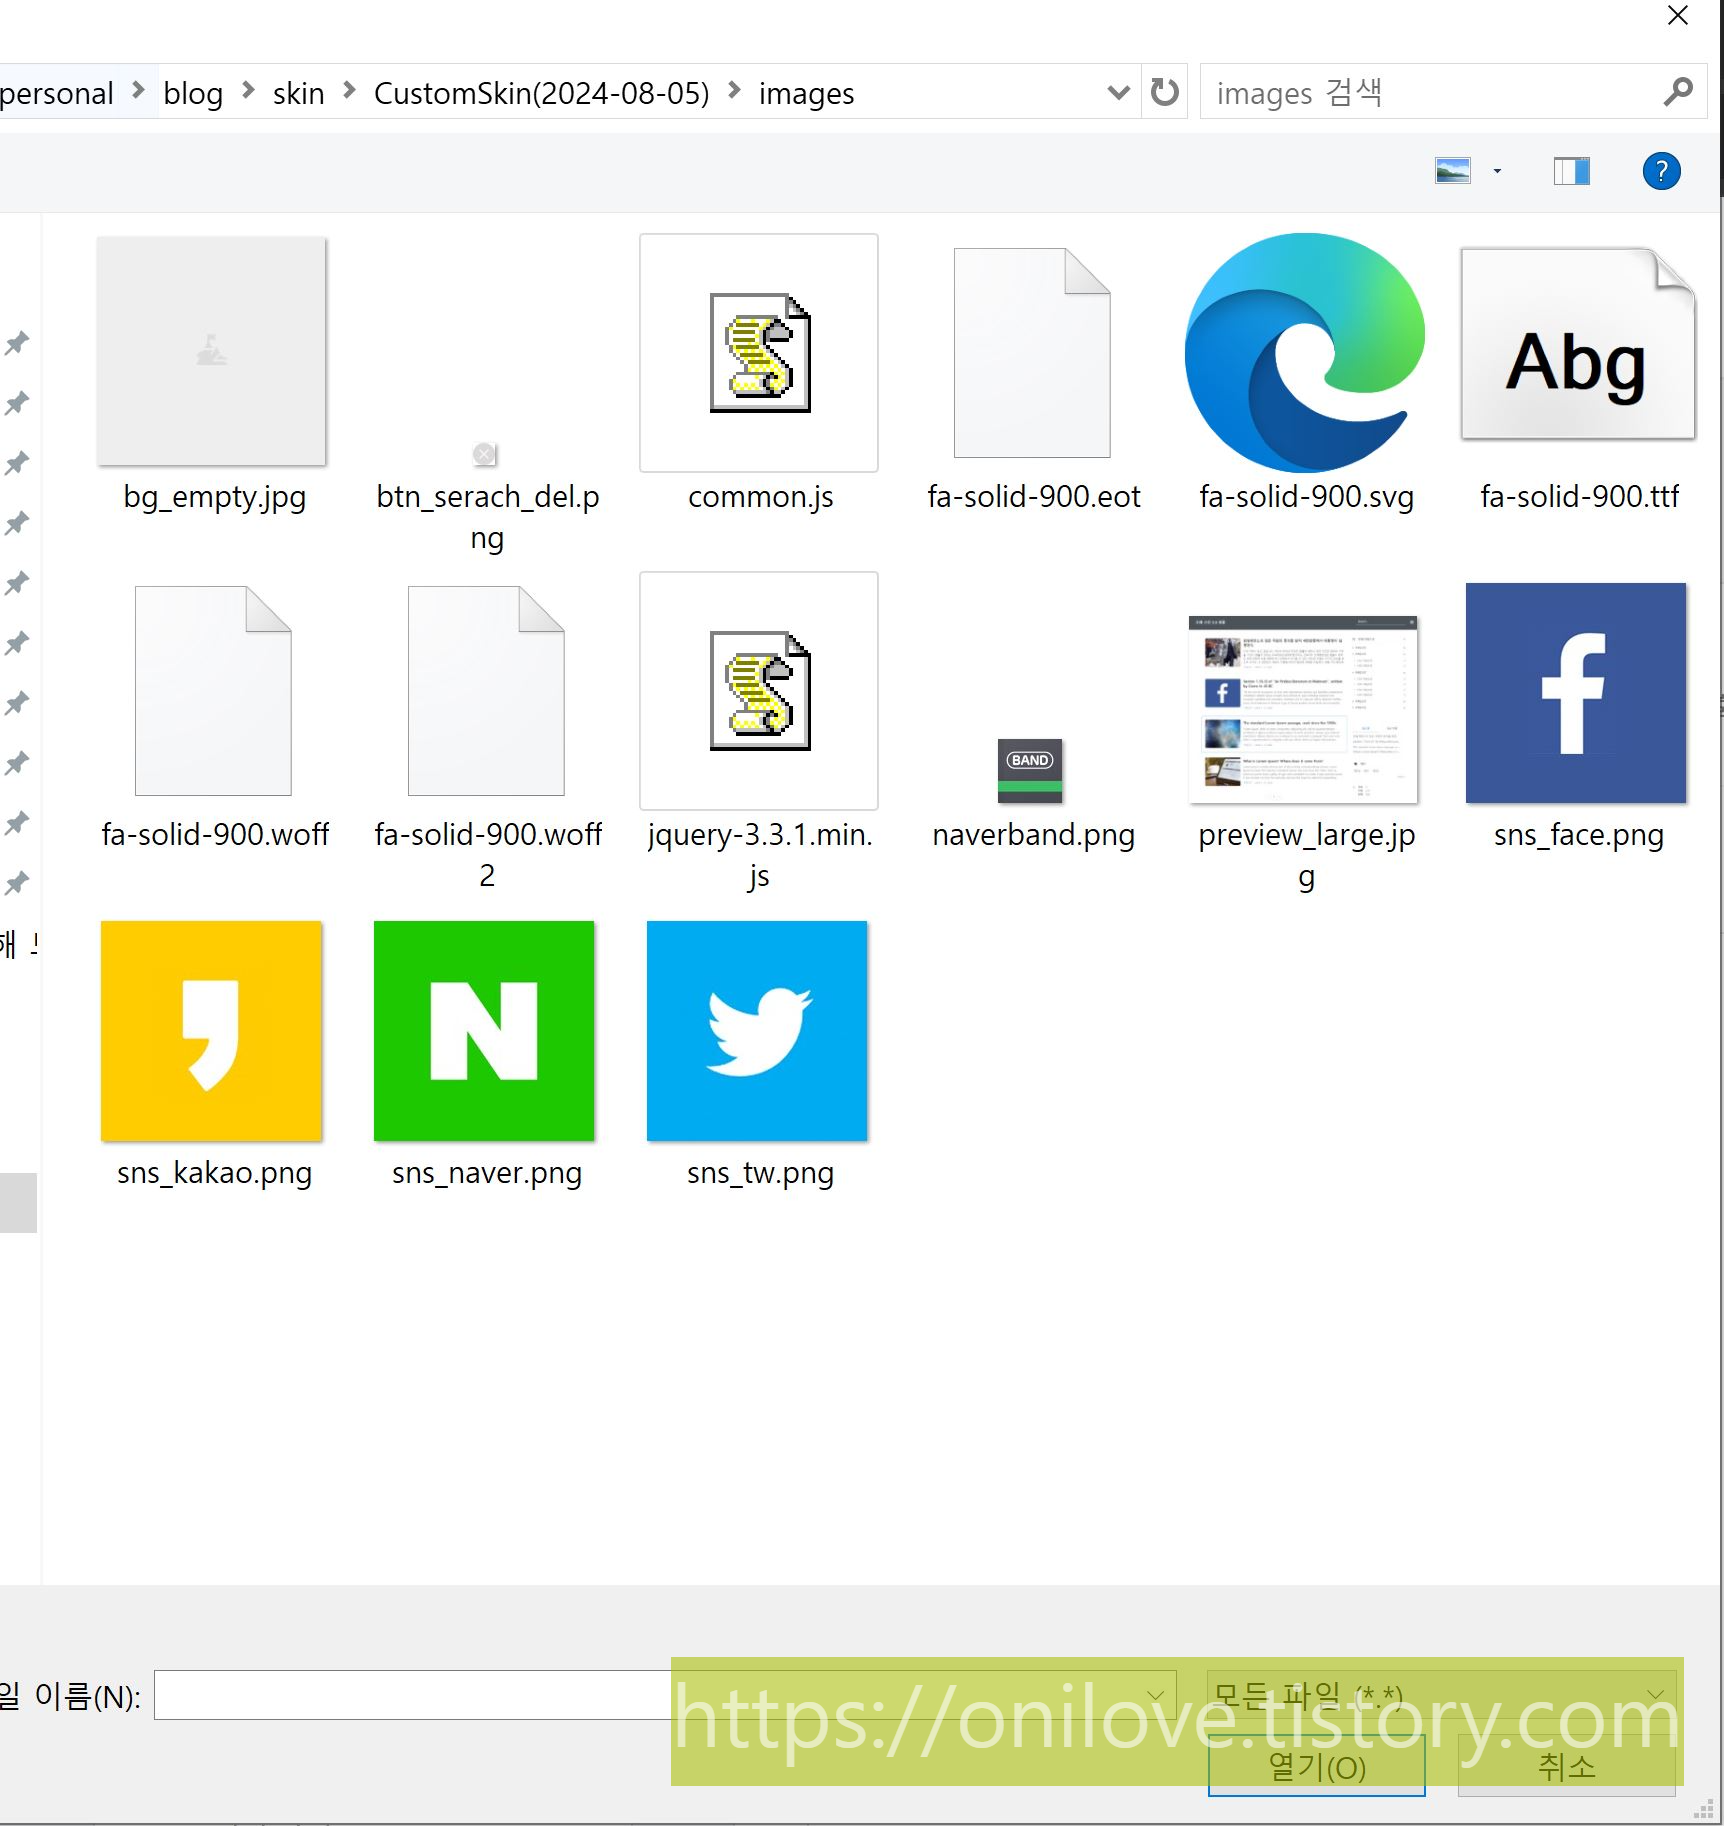The width and height of the screenshot is (1724, 1826).
Task: Select the jquery-3.3.1.min.js script icon
Action: pos(759,691)
